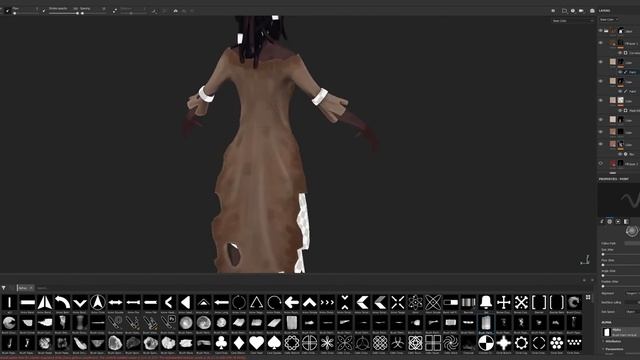640x360 pixels.
Task: Select the vertical line alpha
Action: click(9, 302)
